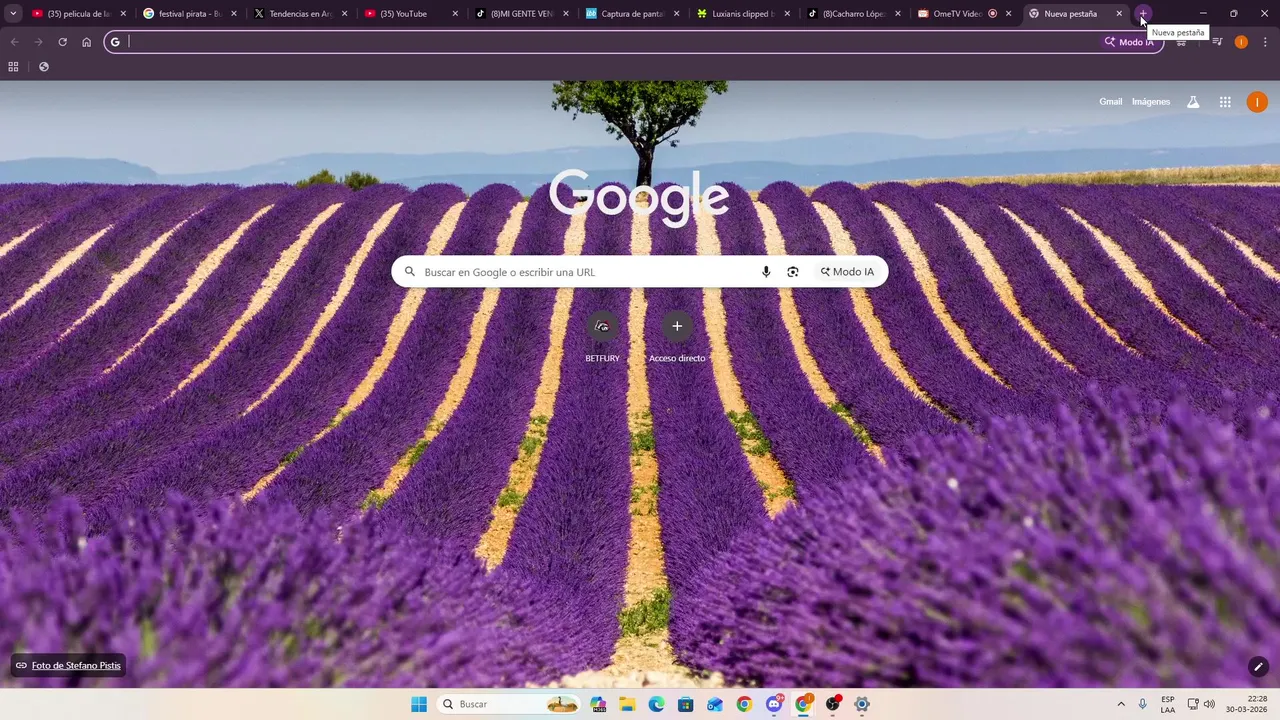Go back with the browser back arrow
Viewport: 1280px width, 720px height.
14,42
